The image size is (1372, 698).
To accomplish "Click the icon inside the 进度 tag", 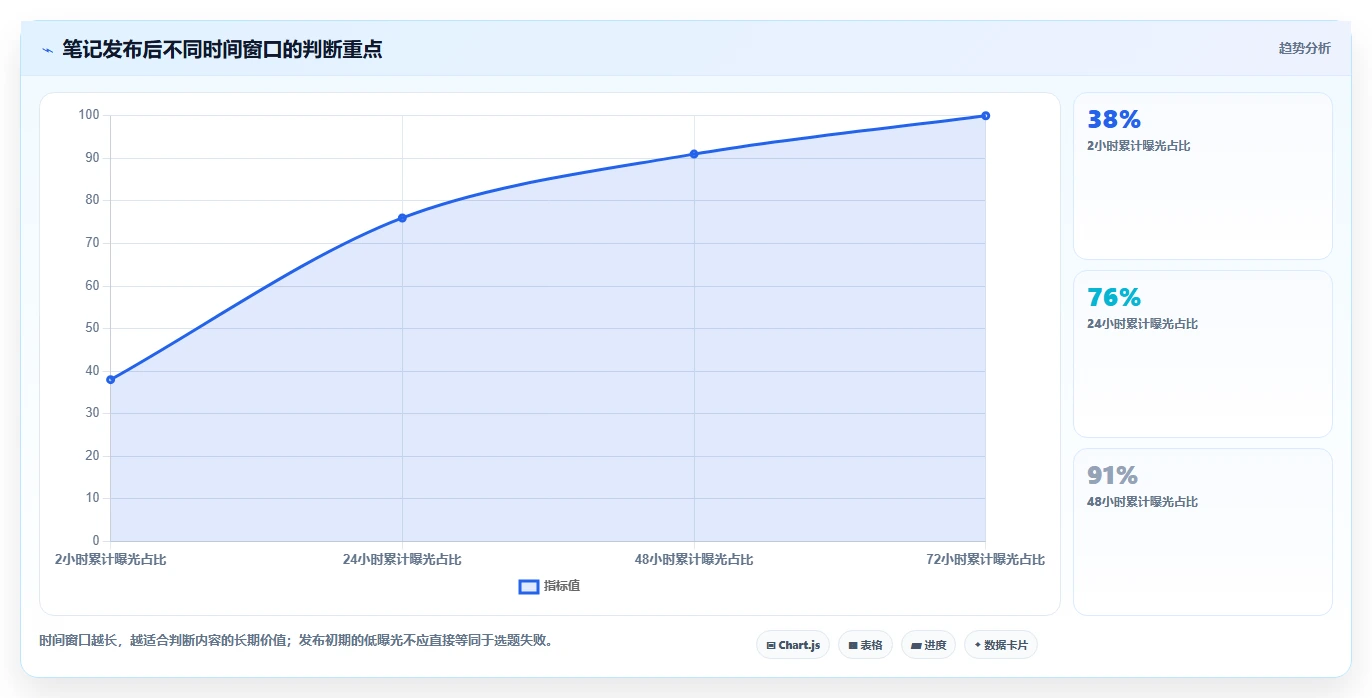I will [x=916, y=646].
